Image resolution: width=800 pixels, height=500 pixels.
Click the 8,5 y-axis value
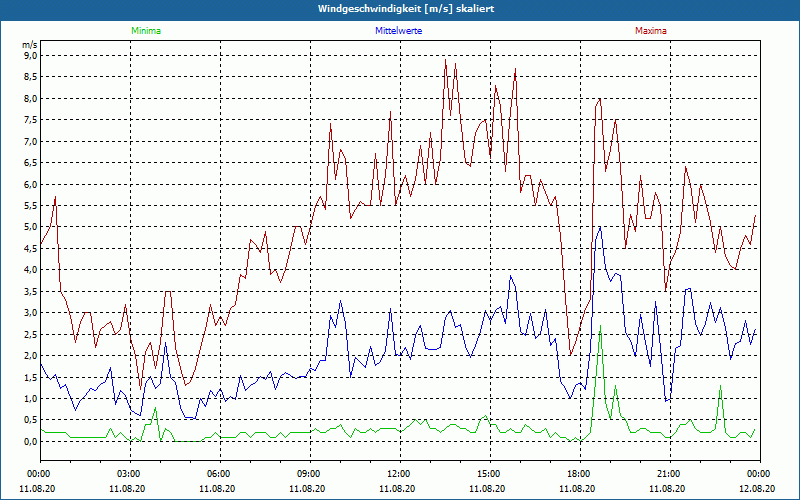(x=31, y=77)
